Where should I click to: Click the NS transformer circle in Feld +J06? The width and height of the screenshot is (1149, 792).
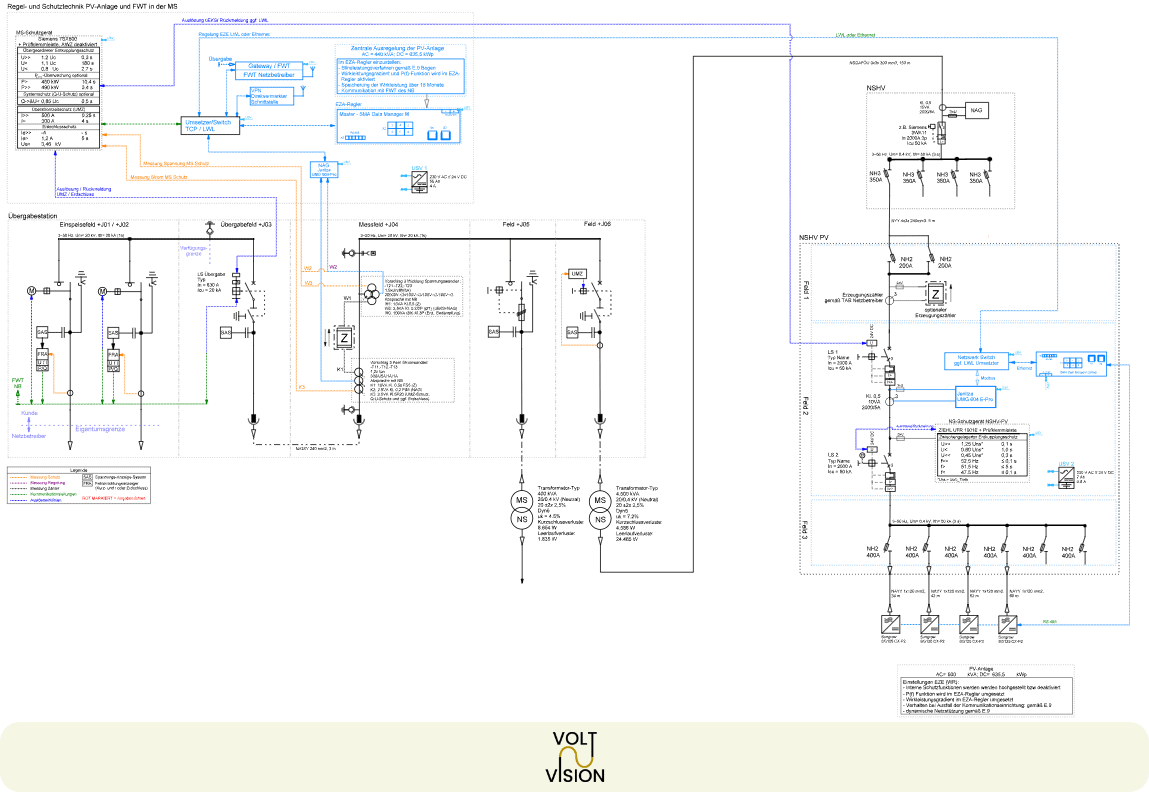point(600,519)
